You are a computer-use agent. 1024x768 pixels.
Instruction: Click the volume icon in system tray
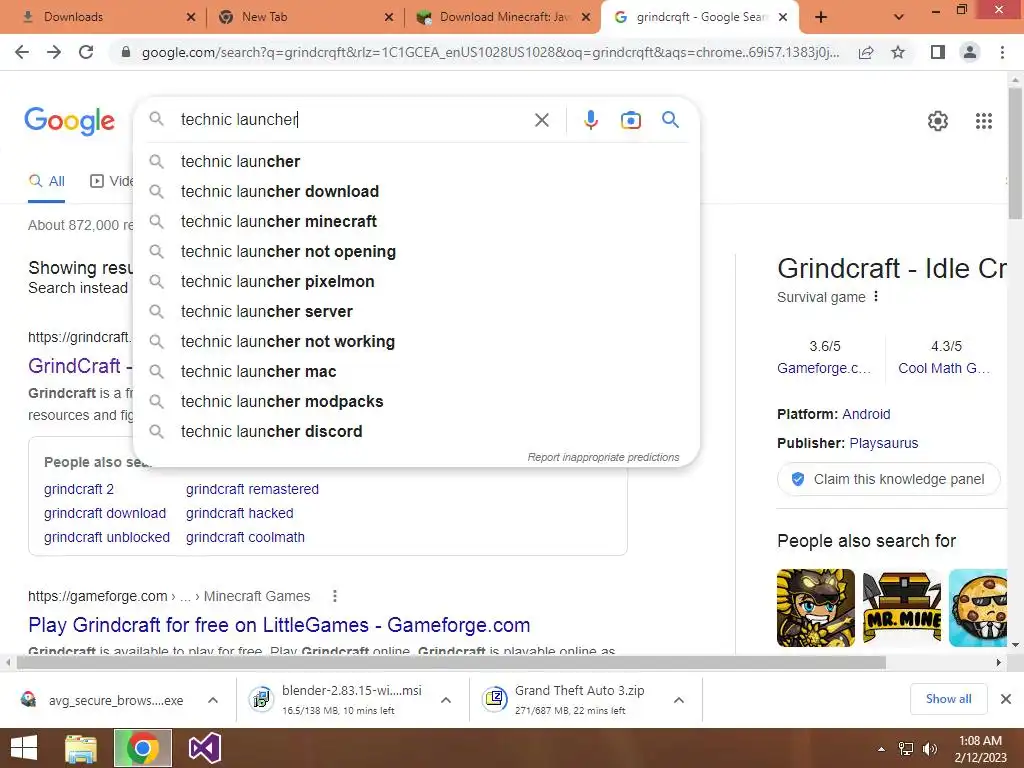coord(930,749)
